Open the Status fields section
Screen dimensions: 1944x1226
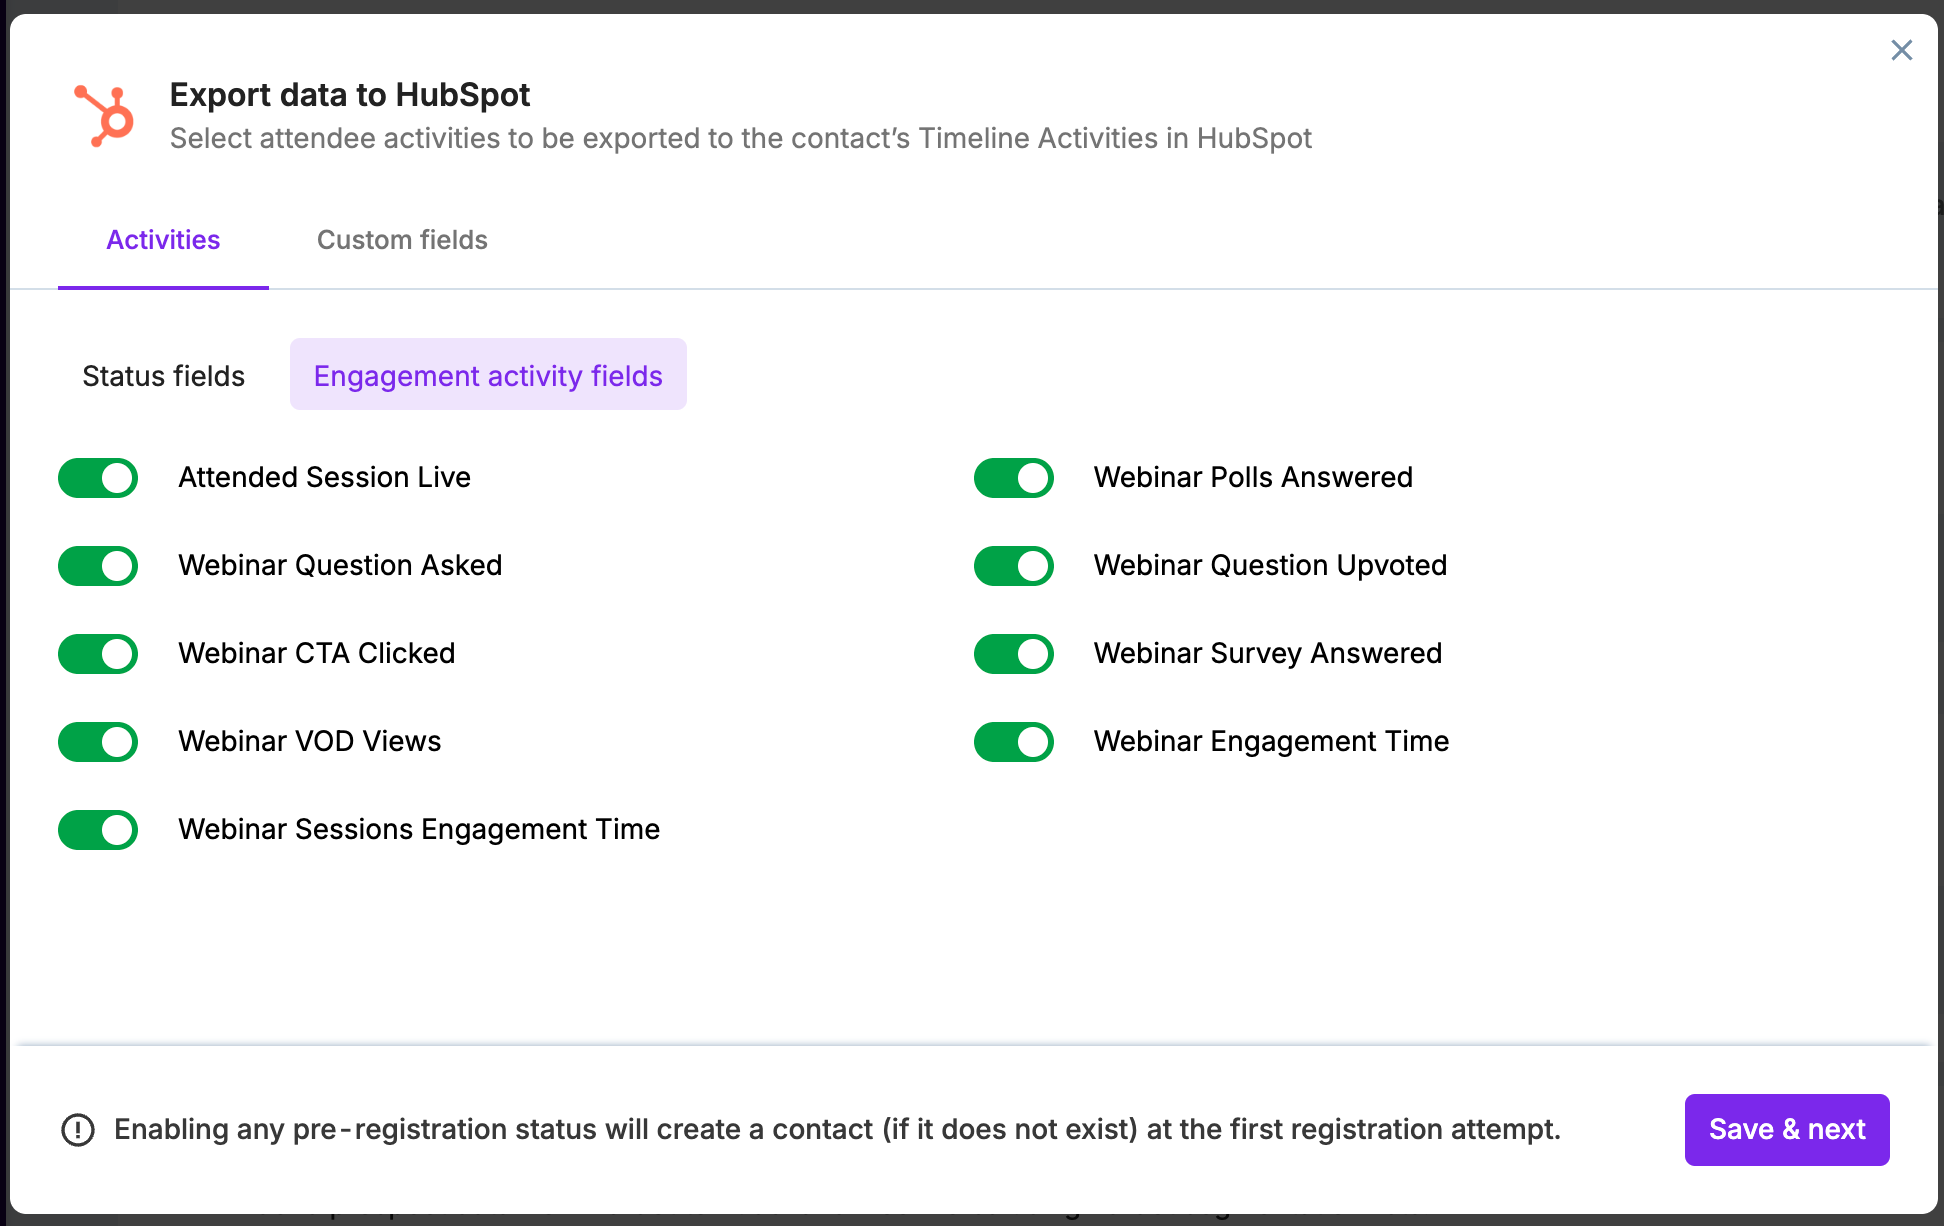[x=163, y=376]
